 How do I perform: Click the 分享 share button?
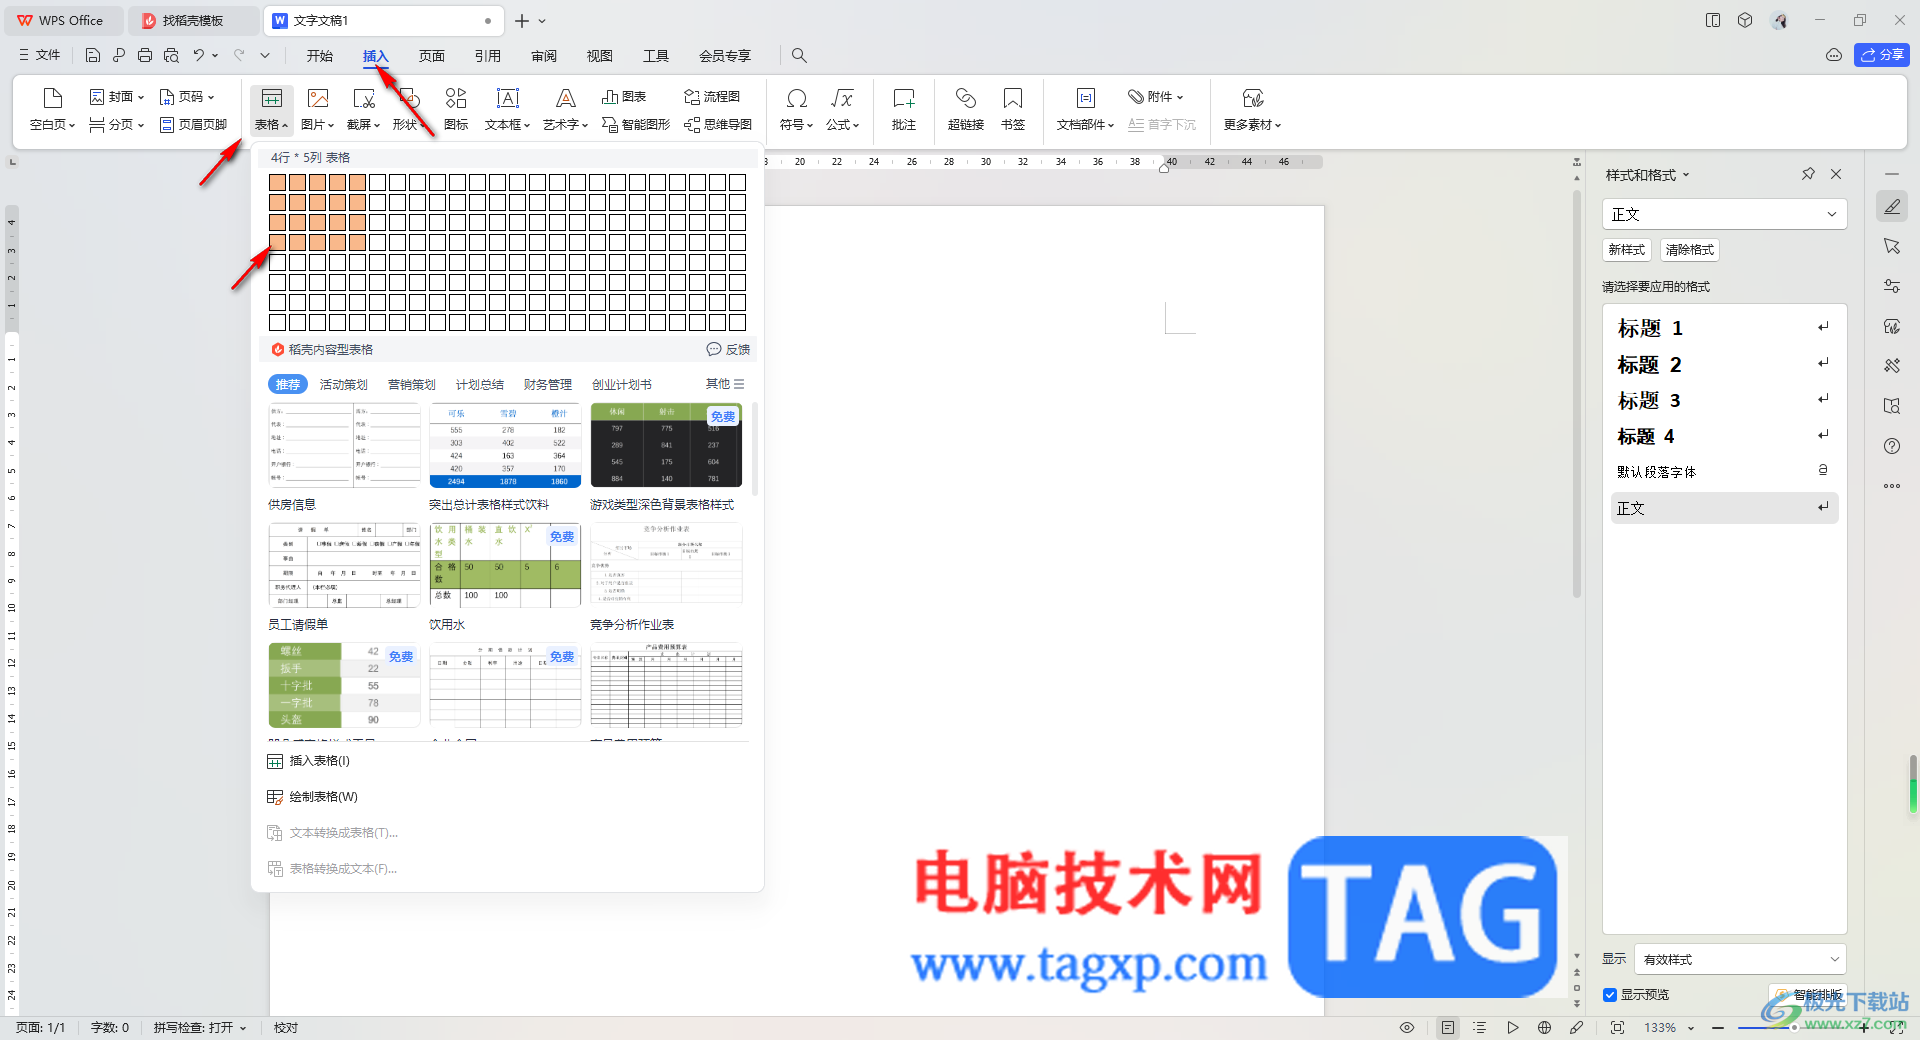[x=1882, y=55]
